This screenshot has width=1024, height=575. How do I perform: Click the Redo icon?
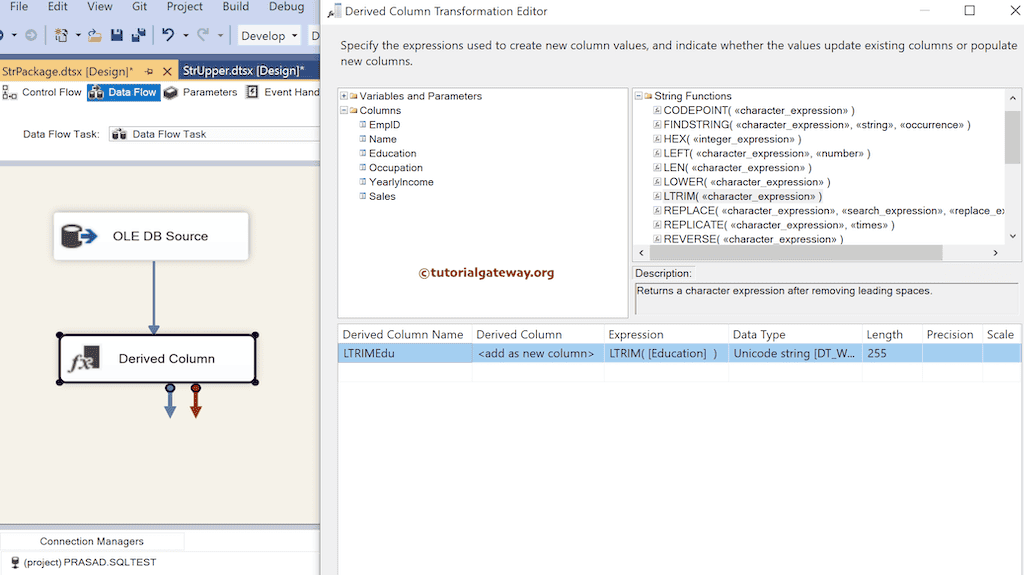pos(203,35)
